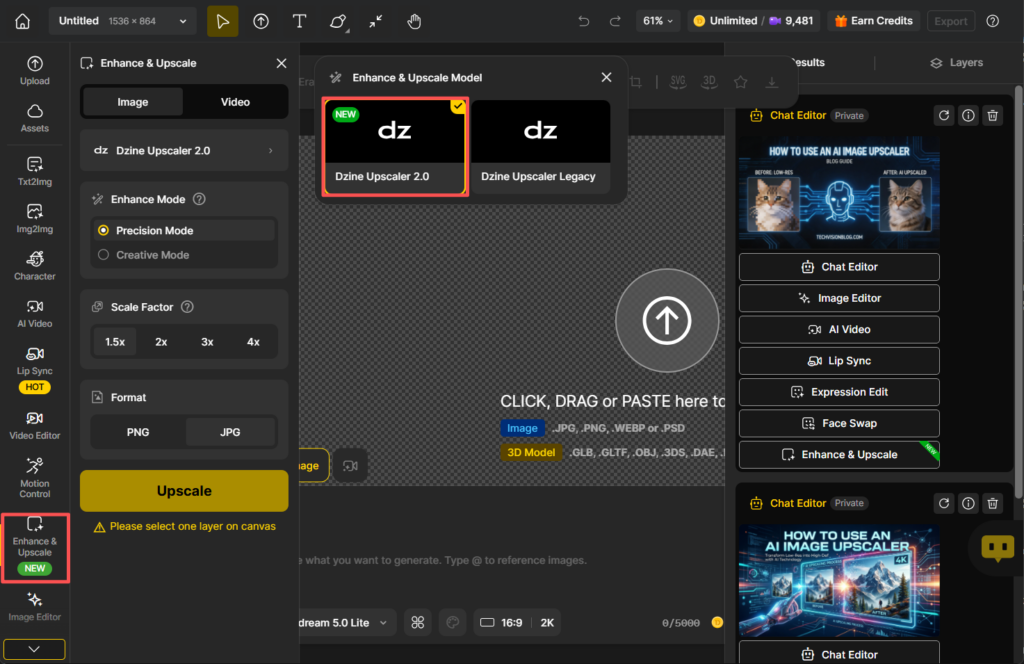The width and height of the screenshot is (1024, 664).
Task: Open the Character sidebar tool
Action: coord(35,265)
